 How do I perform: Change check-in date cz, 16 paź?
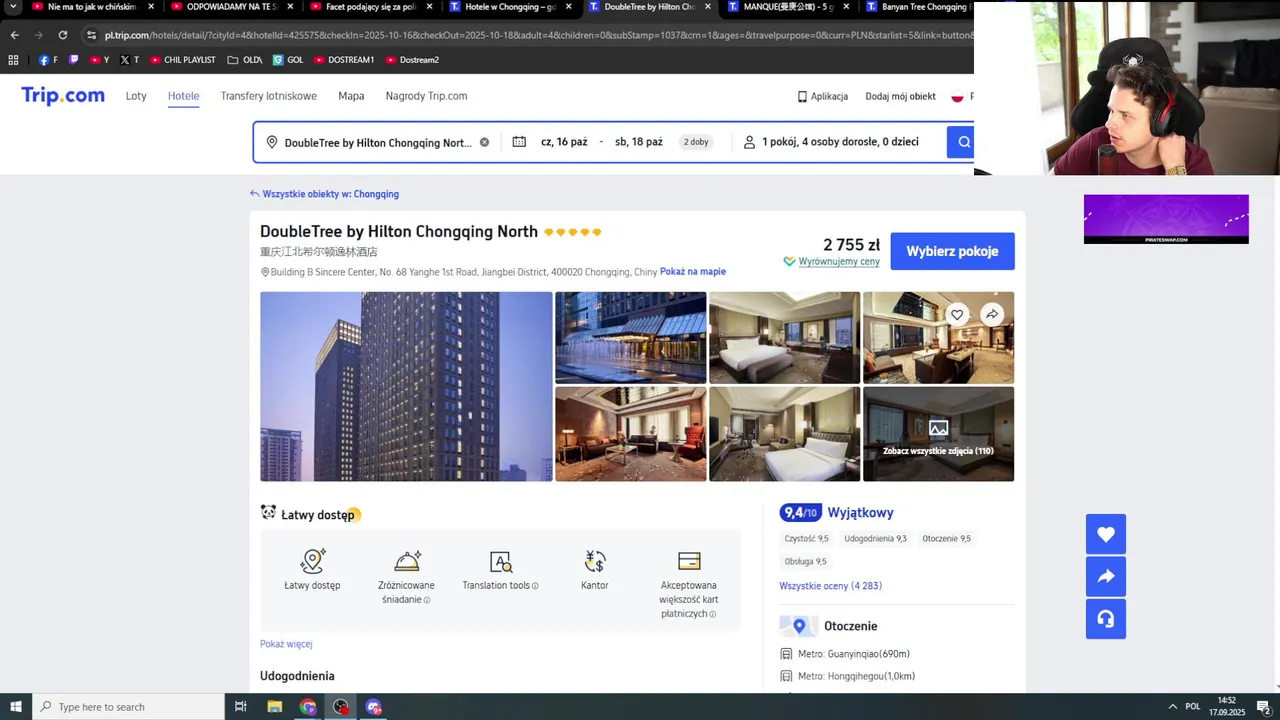[564, 142]
